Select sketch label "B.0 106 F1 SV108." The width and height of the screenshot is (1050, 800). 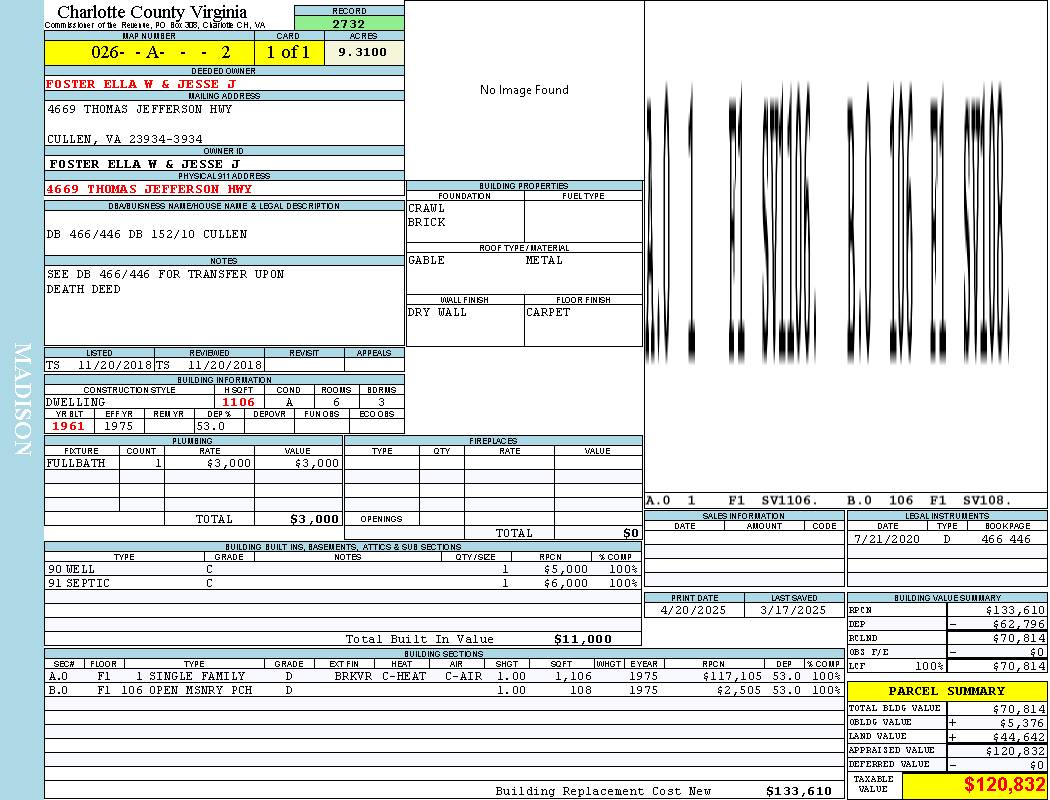point(929,501)
